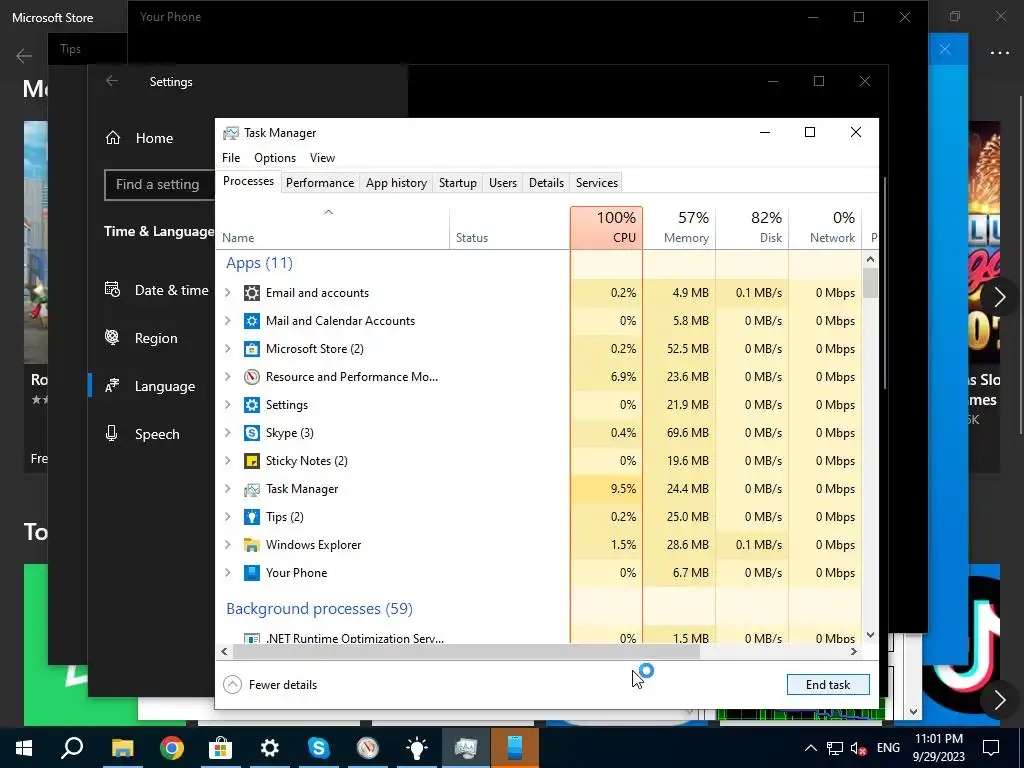1024x768 pixels.
Task: Sort by Disk column header
Action: pyautogui.click(x=753, y=227)
